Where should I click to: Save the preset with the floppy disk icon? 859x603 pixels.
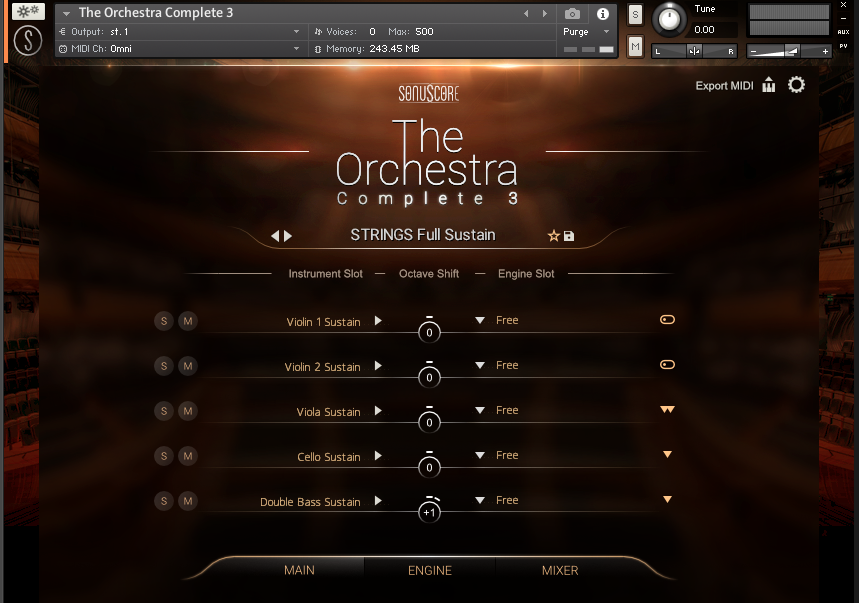569,236
